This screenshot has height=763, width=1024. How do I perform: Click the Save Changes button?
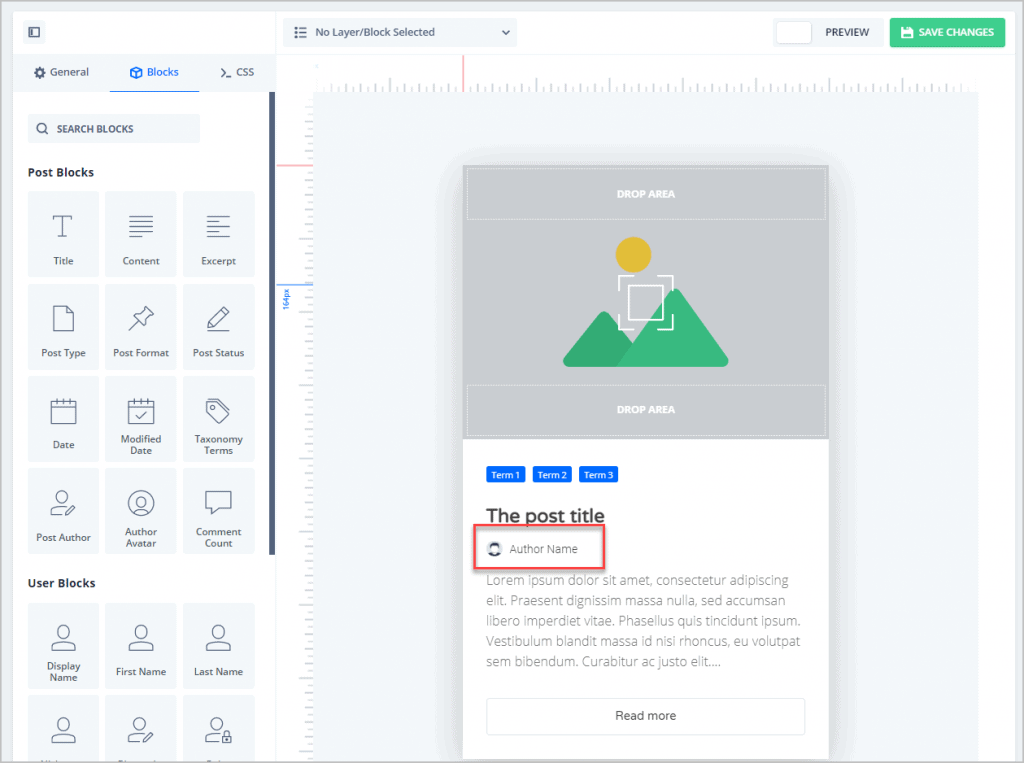946,32
